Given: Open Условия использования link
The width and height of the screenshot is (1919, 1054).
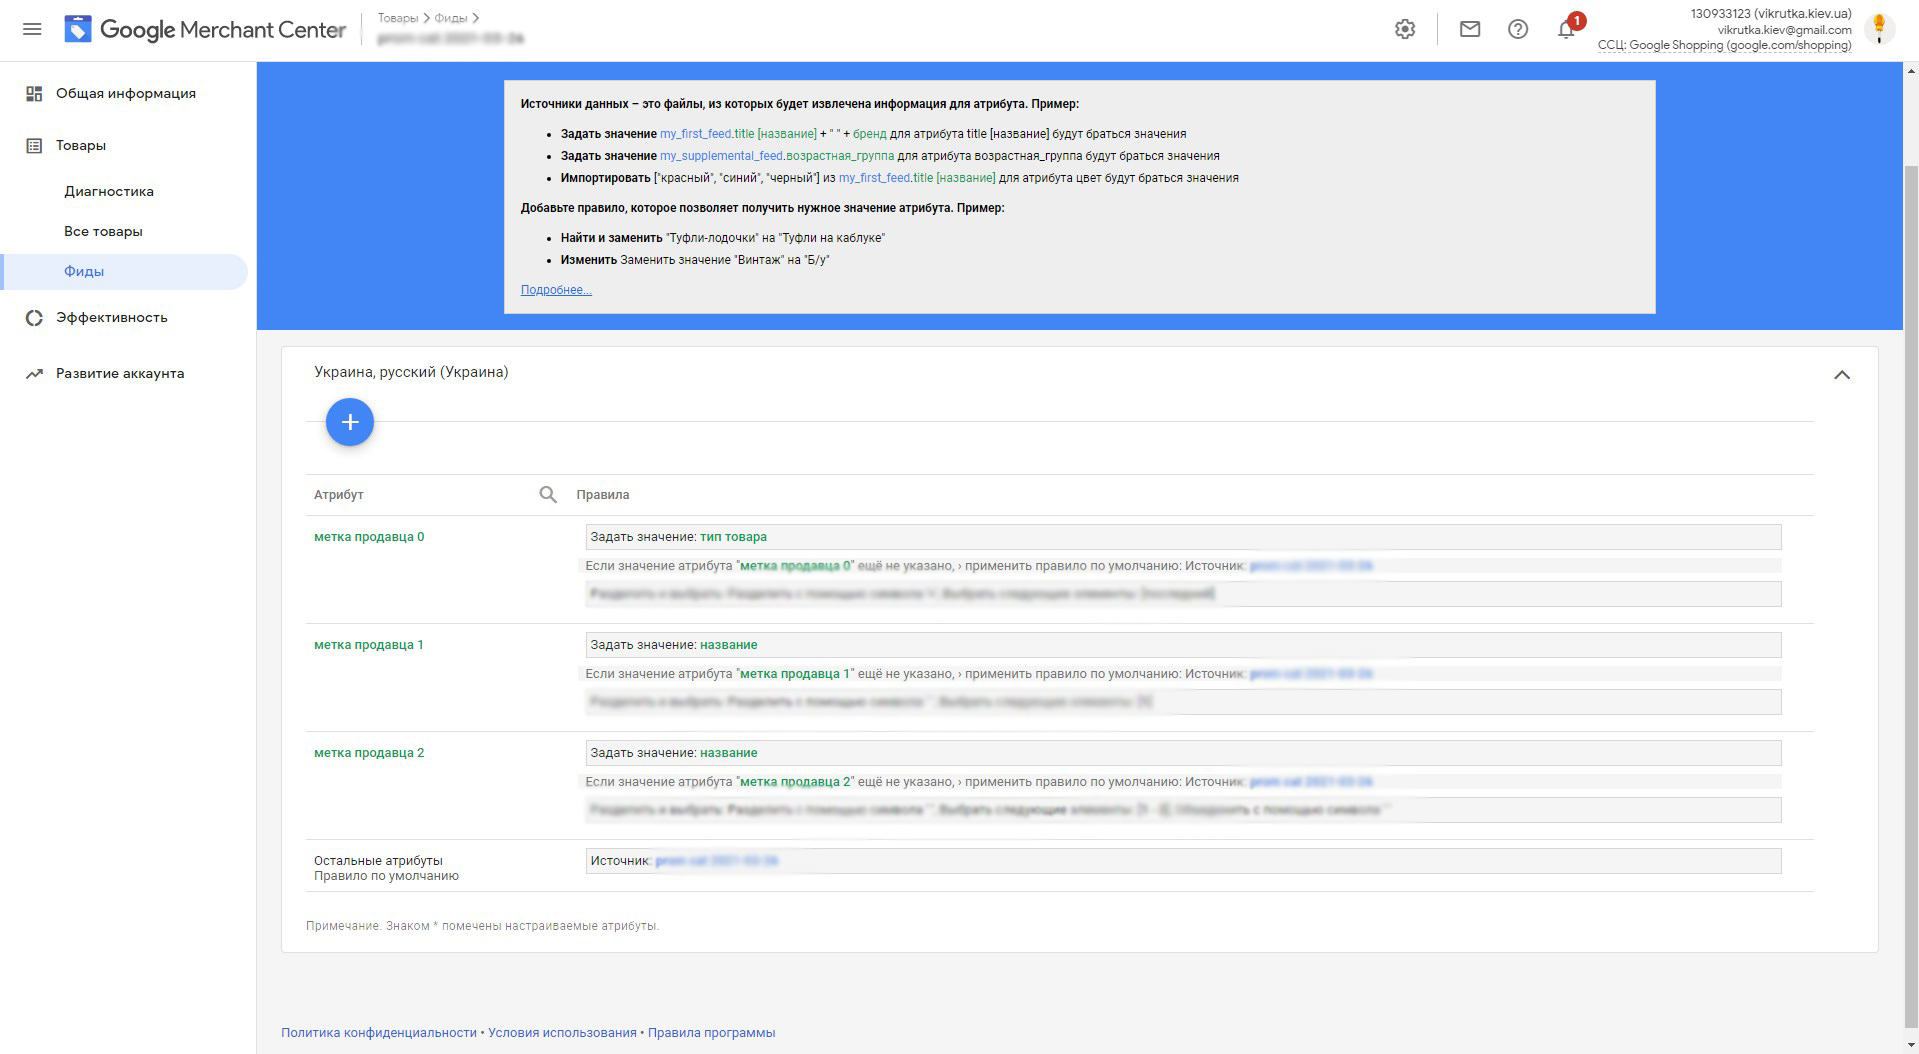Looking at the screenshot, I should click(x=562, y=1033).
